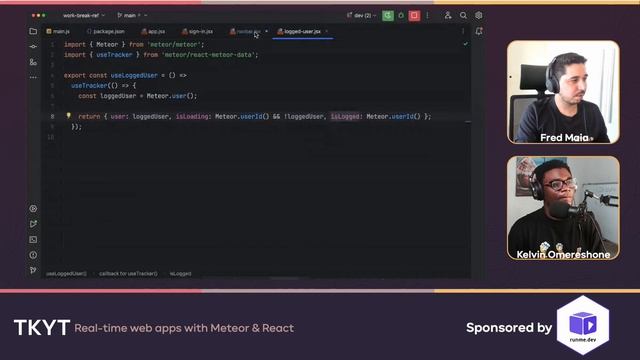
Task: Click the runme.dev sponsor logo
Action: (x=583, y=325)
